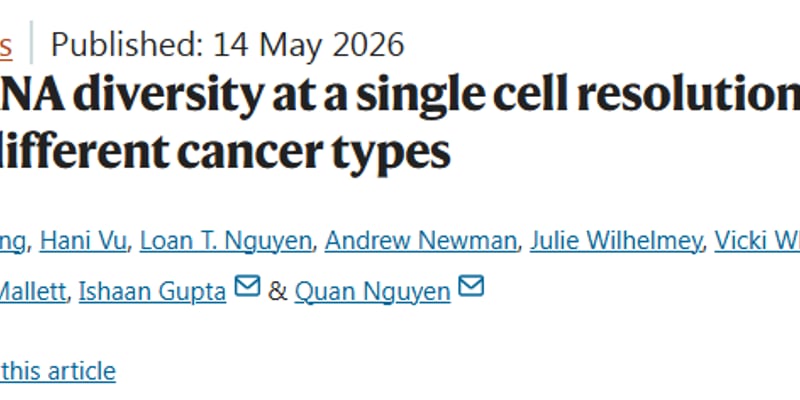Click the title line about single cell resolution
This screenshot has height=400, width=800.
pyautogui.click(x=400, y=96)
